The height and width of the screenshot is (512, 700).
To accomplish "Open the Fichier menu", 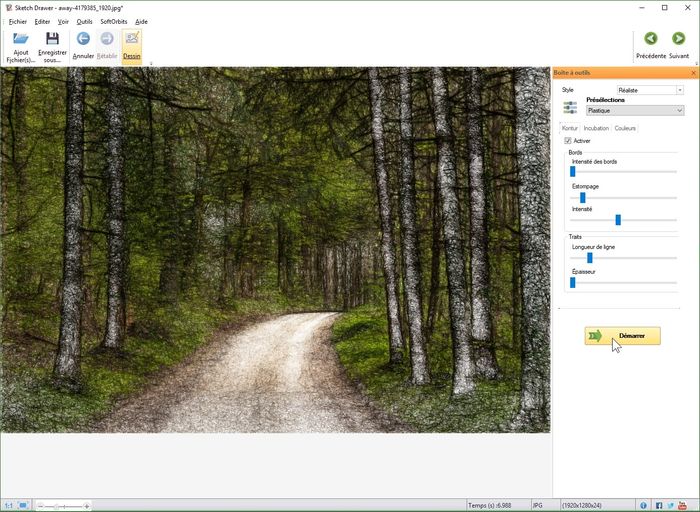I will point(17,21).
